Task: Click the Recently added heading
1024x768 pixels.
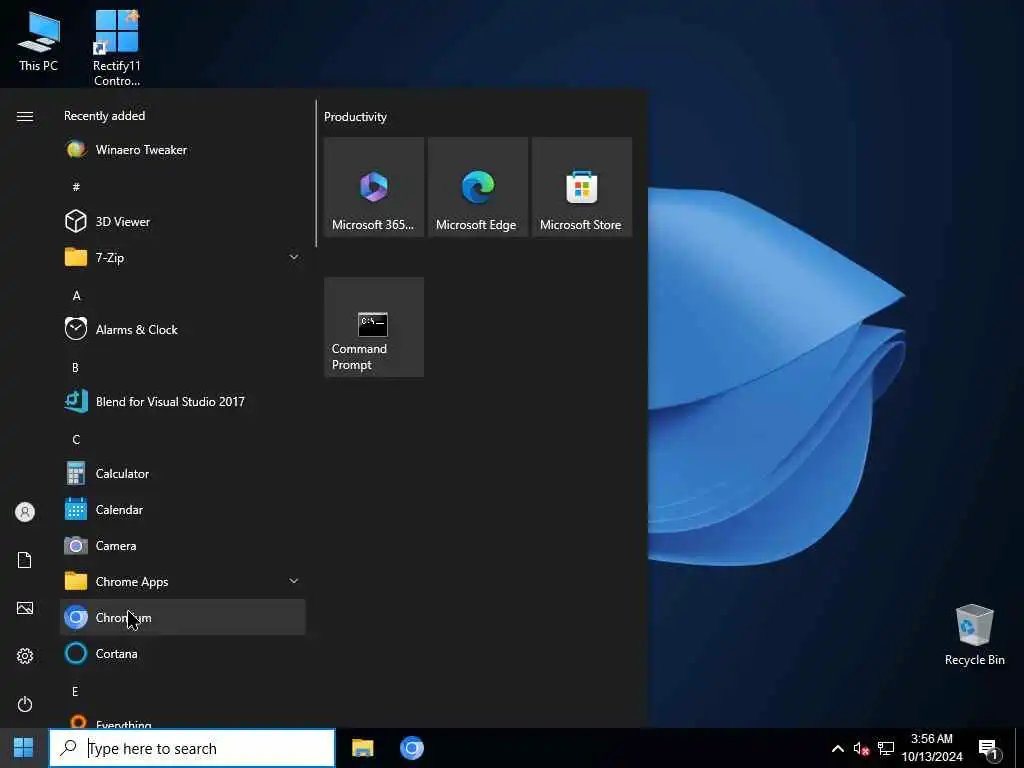Action: [x=104, y=116]
